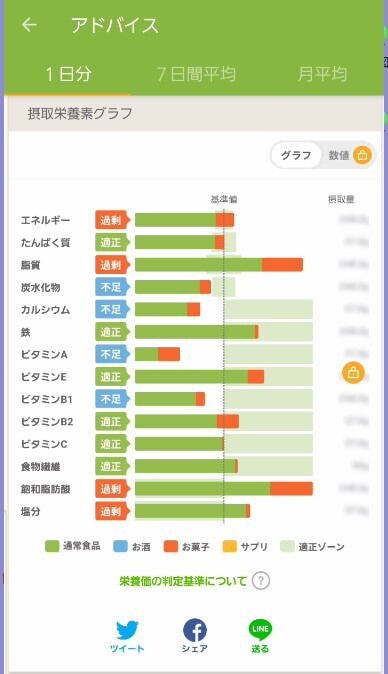Tap the ツイート label
Image resolution: width=388 pixels, height=674 pixels.
[127, 649]
